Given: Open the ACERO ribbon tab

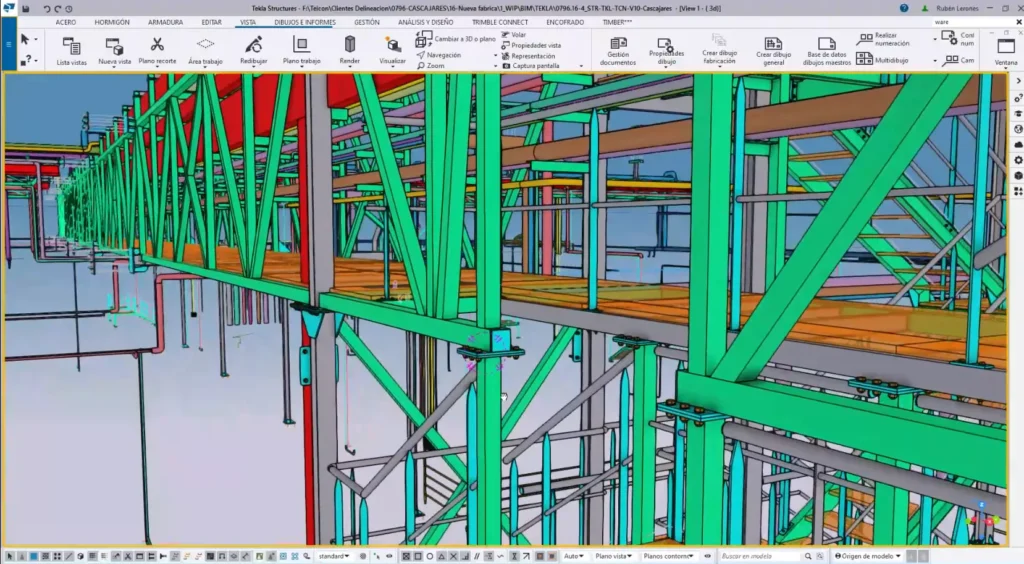Looking at the screenshot, I should pos(65,22).
